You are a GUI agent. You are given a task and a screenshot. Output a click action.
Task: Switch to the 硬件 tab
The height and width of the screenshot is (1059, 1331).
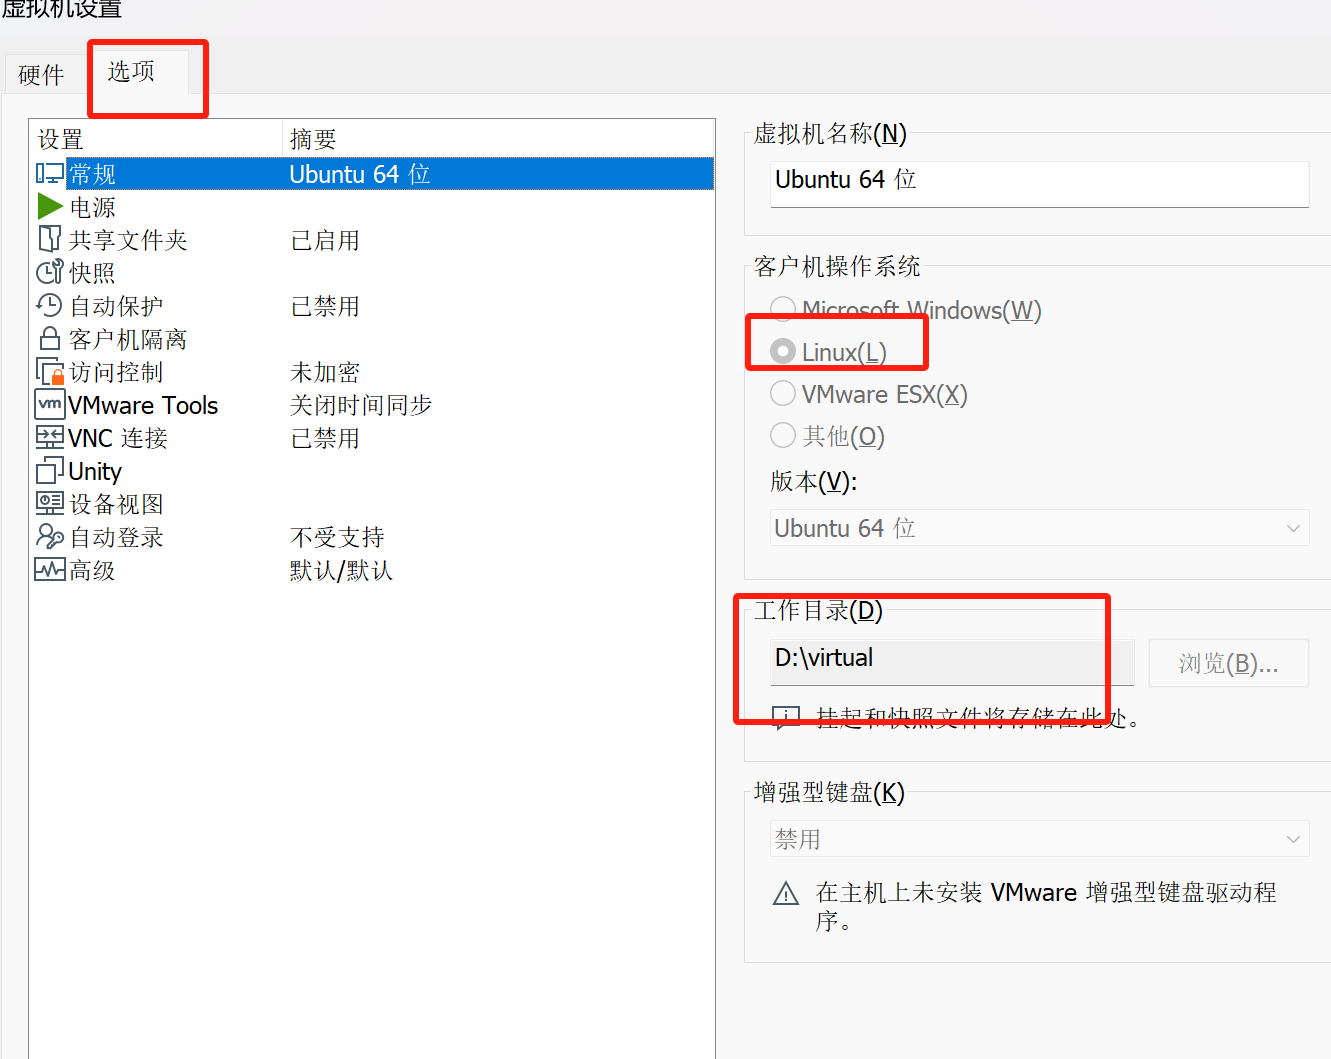tap(41, 75)
